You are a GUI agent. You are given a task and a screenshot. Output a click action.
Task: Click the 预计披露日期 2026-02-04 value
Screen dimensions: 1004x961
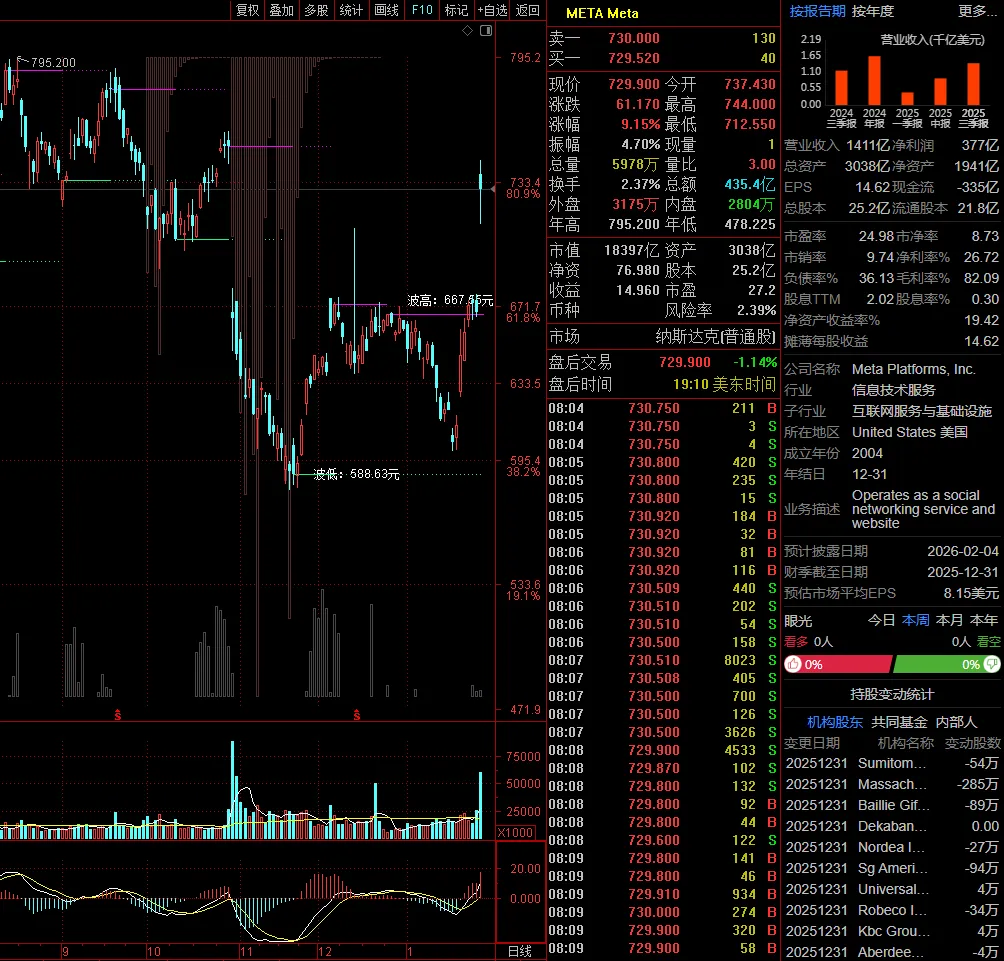point(963,551)
